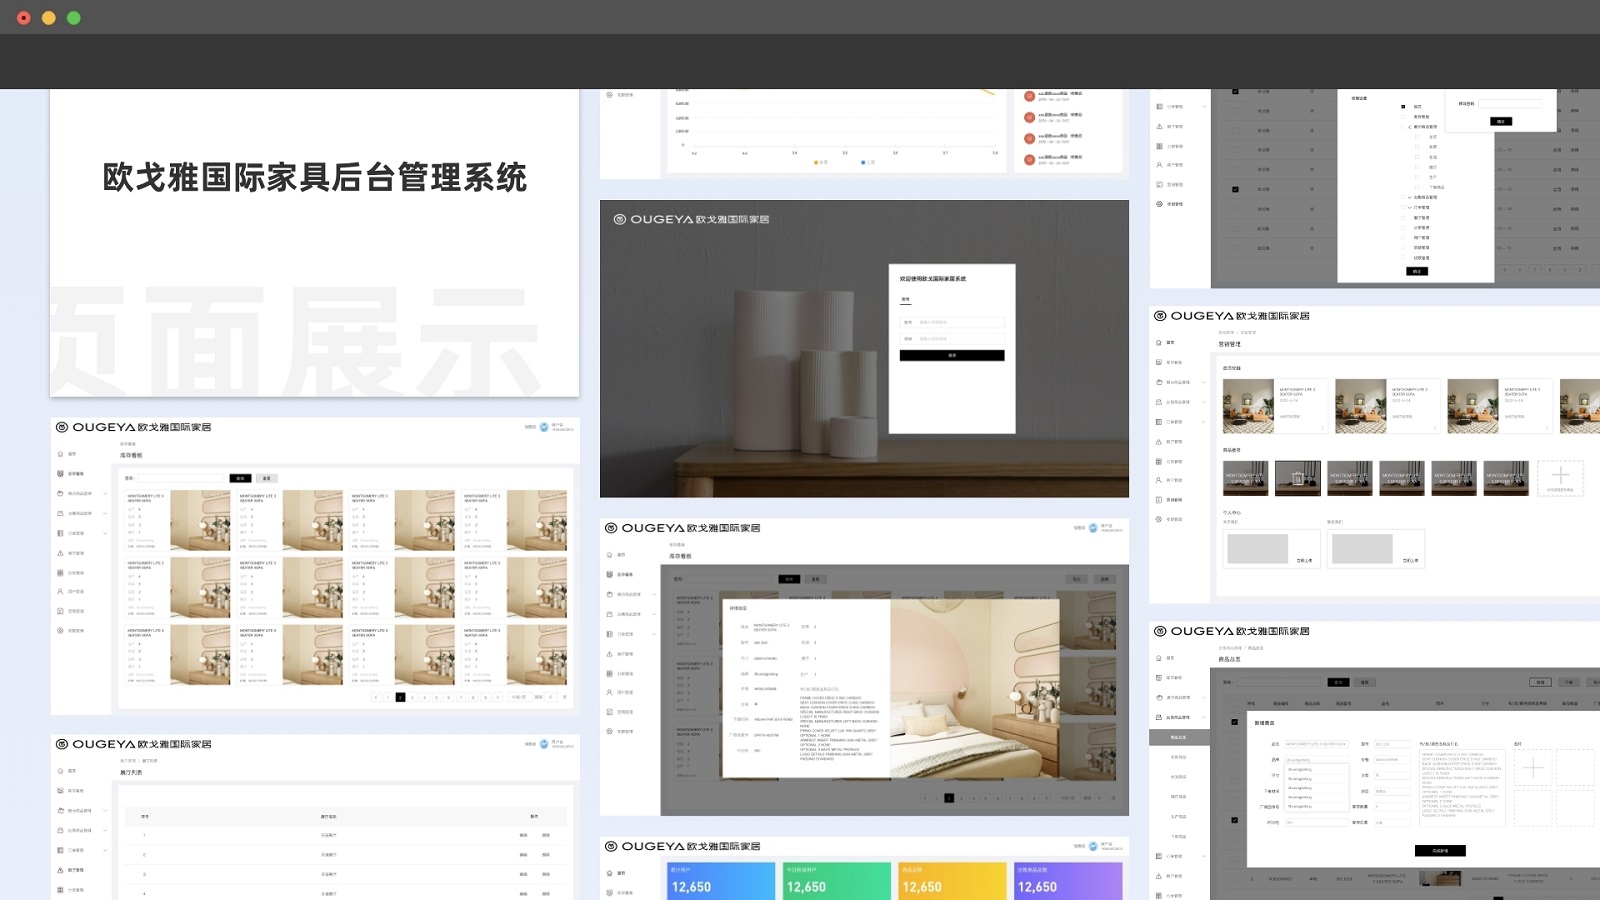Click the home icon in the bedroom detail-popup mockup sidebar

pos(609,555)
